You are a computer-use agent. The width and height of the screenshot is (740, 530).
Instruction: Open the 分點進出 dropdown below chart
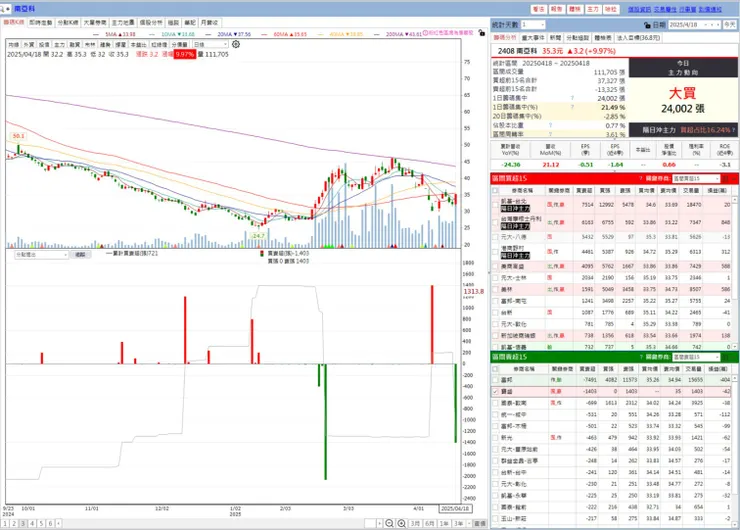pyautogui.click(x=42, y=254)
